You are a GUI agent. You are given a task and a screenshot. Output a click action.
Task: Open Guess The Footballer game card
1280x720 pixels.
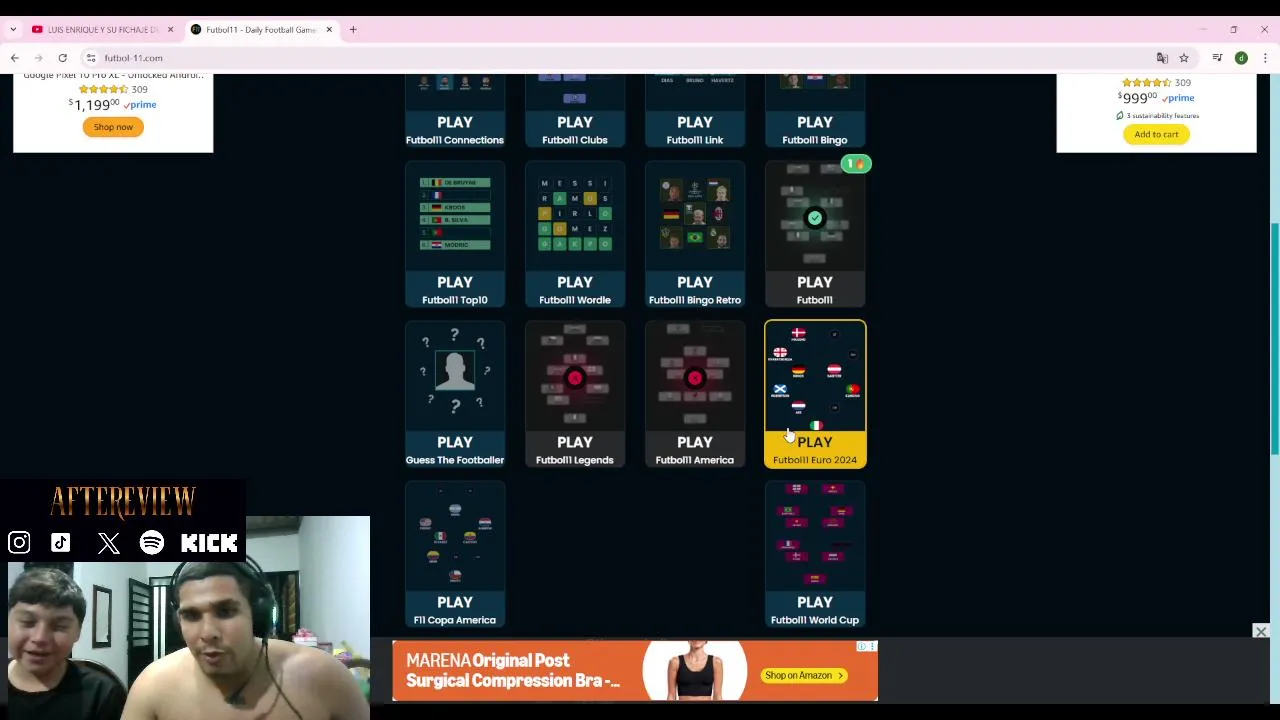455,394
